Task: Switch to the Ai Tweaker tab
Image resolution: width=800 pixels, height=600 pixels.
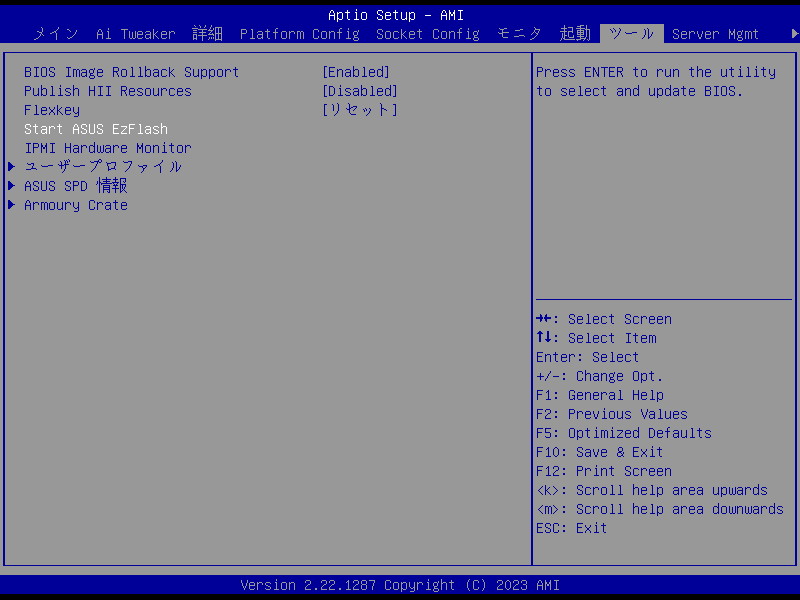Action: point(136,34)
